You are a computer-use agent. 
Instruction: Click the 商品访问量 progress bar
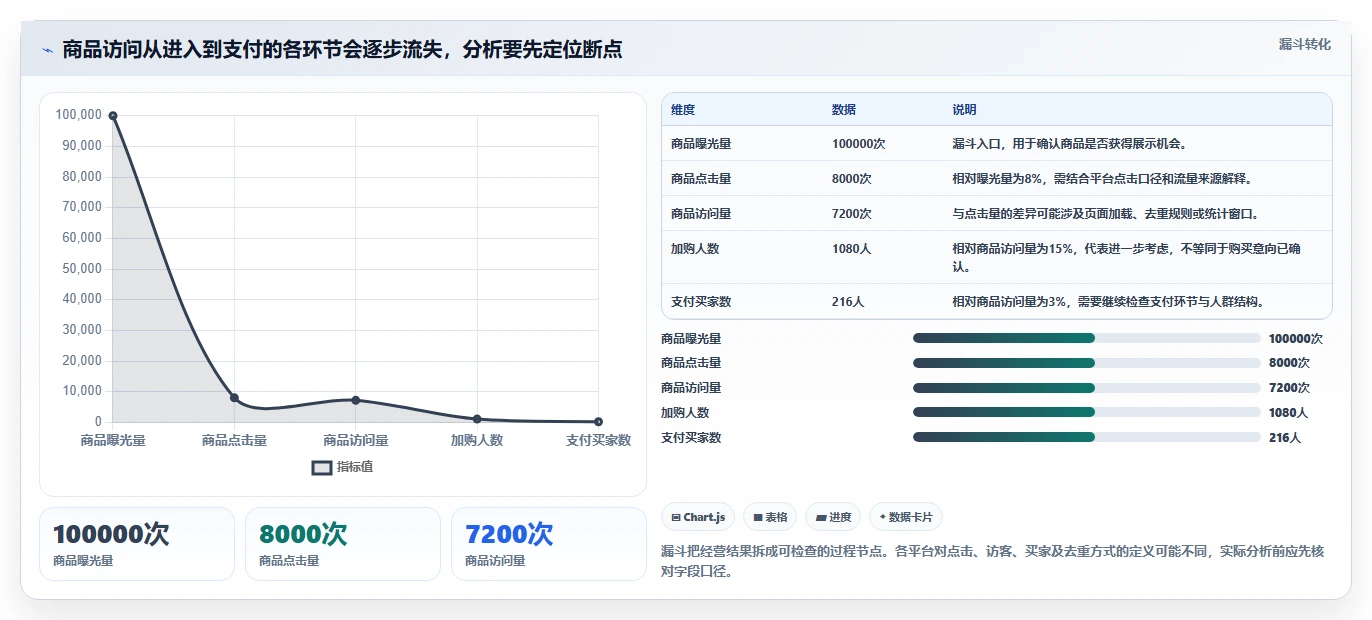1087,388
